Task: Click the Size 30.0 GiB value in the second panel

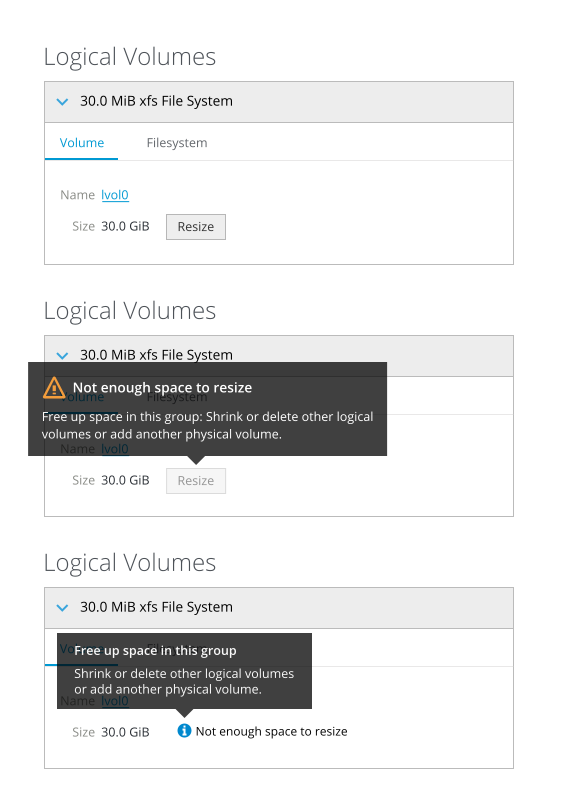Action: [125, 480]
